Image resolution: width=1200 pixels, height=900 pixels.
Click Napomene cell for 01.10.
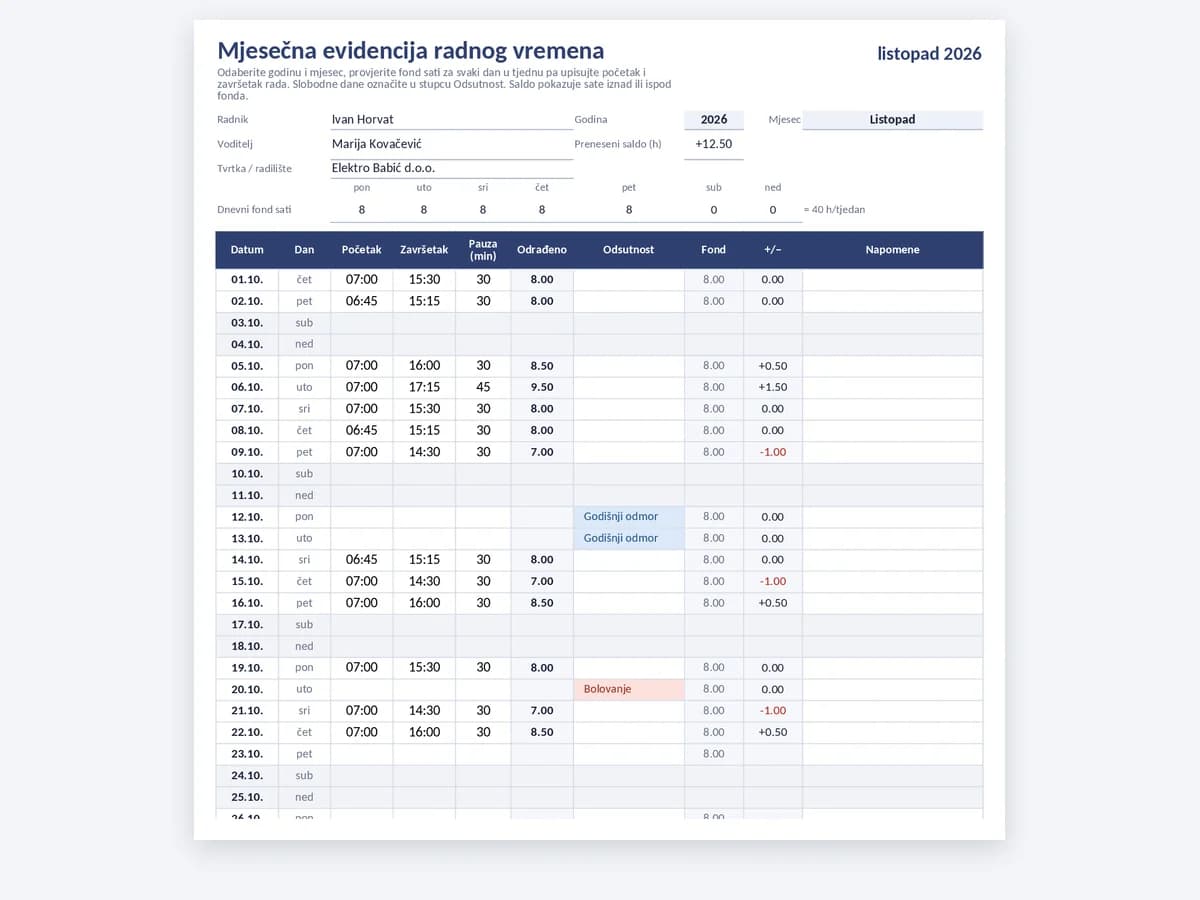coord(893,280)
